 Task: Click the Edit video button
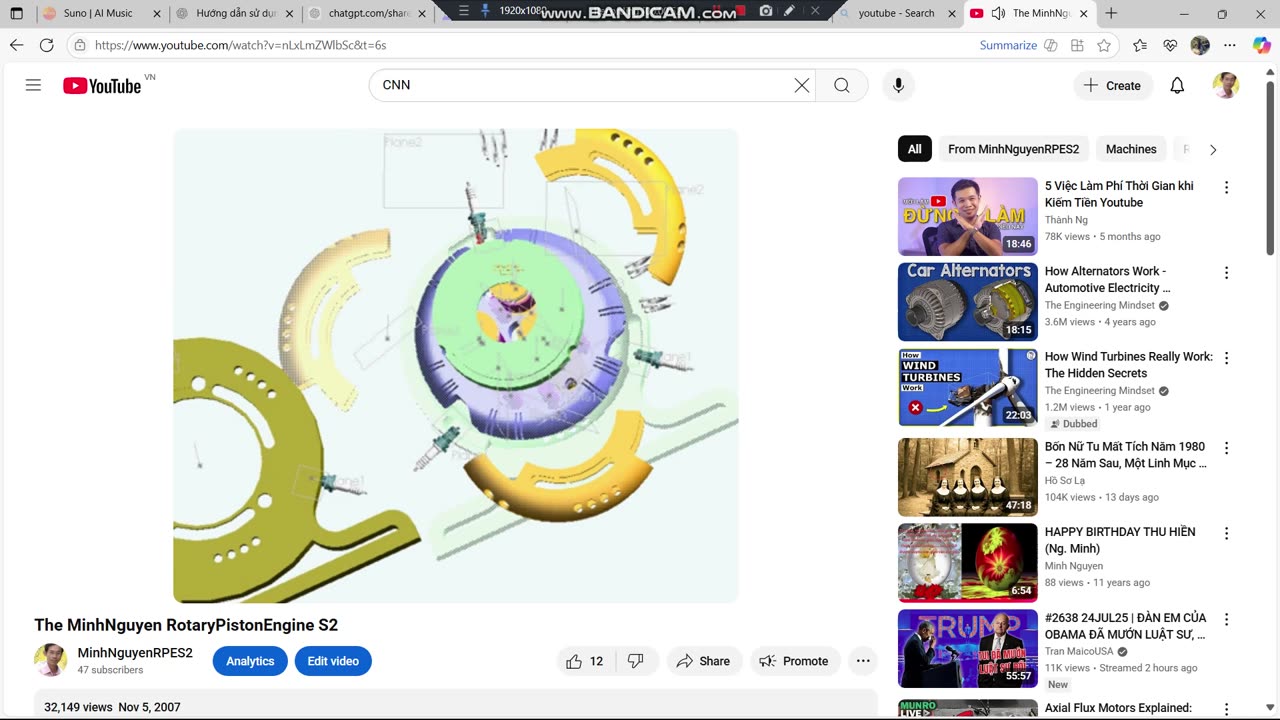pyautogui.click(x=333, y=661)
